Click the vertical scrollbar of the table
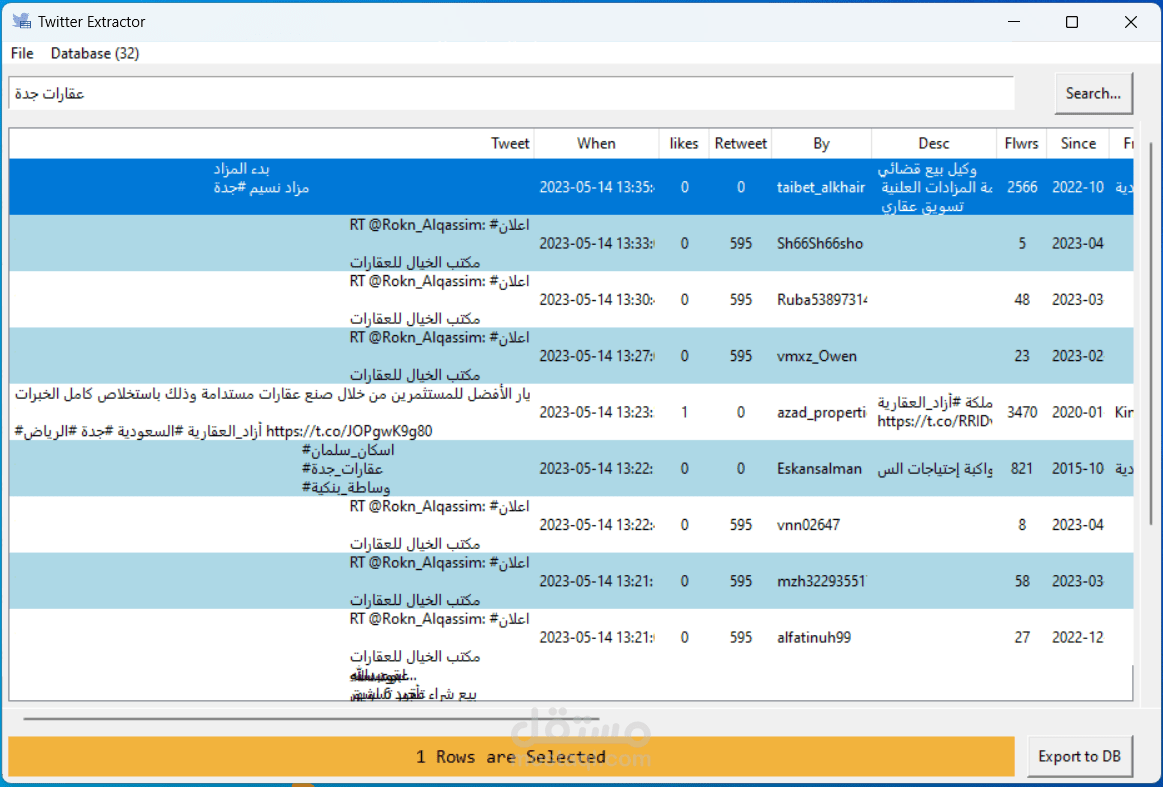 [x=1150, y=334]
